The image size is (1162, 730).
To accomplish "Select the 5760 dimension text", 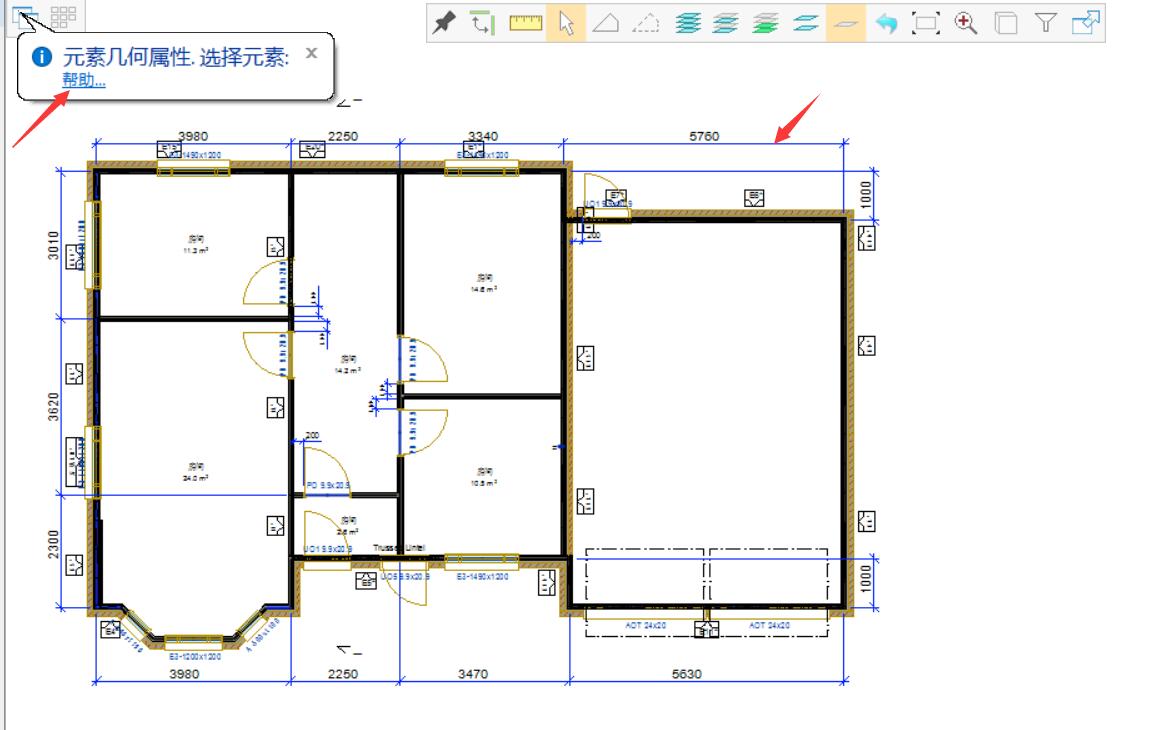I will tap(704, 136).
